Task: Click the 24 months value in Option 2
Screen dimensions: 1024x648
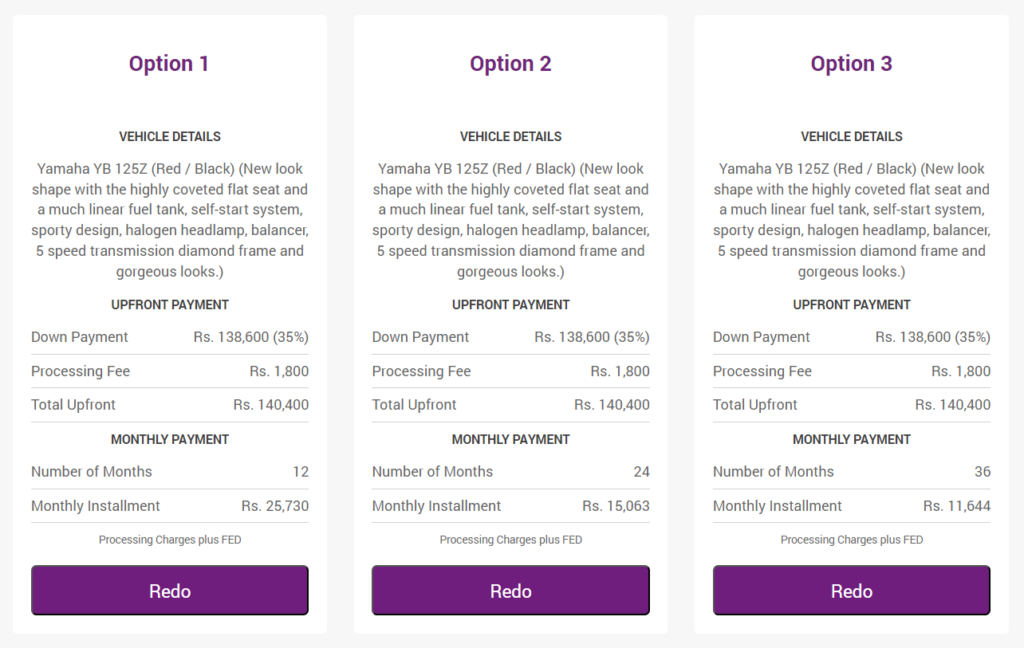Action: 641,472
